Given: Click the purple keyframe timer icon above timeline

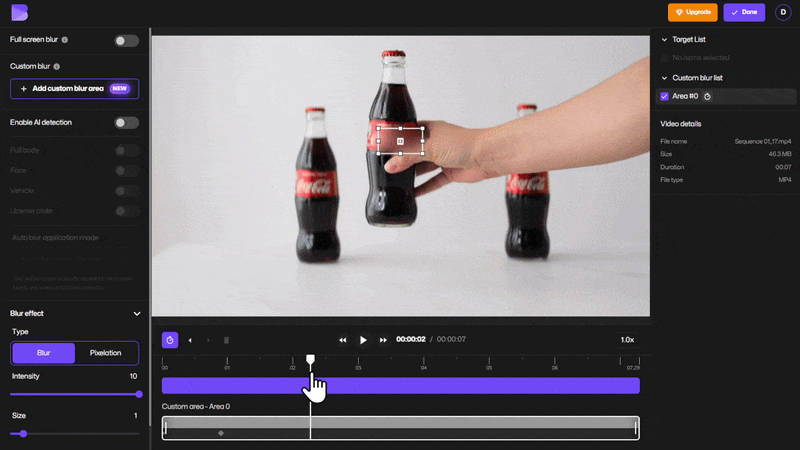Looking at the screenshot, I should pos(170,340).
